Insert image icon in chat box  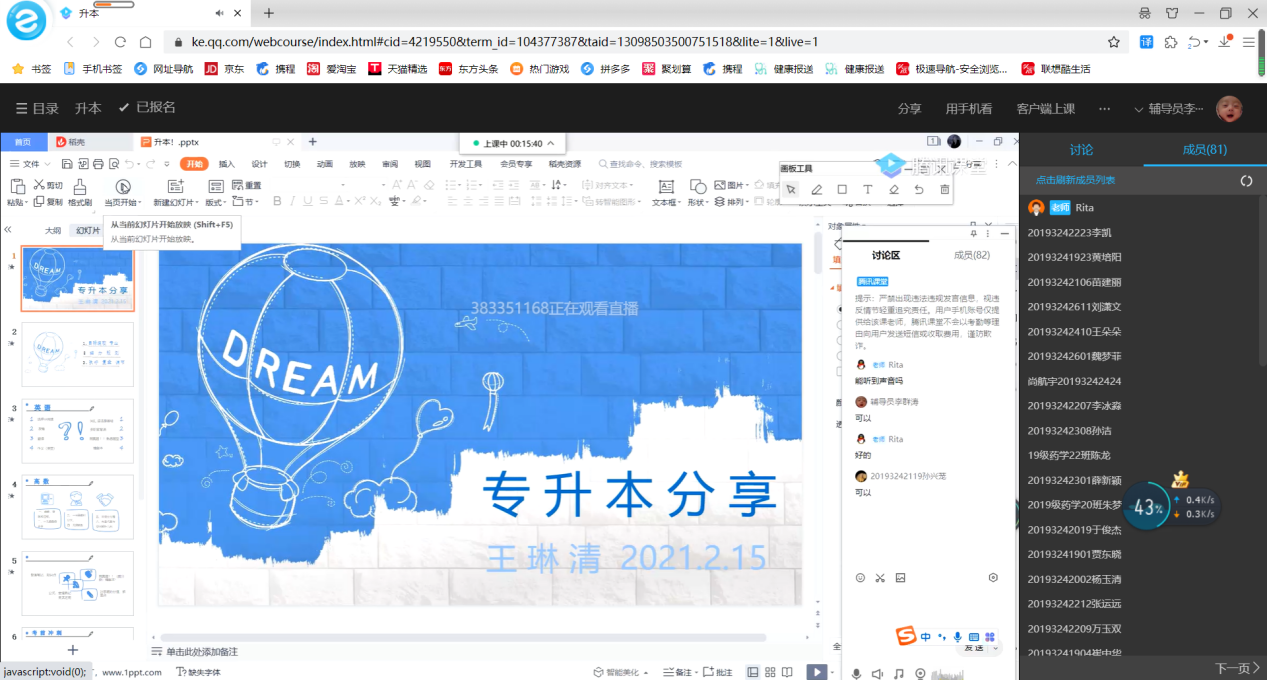[900, 578]
